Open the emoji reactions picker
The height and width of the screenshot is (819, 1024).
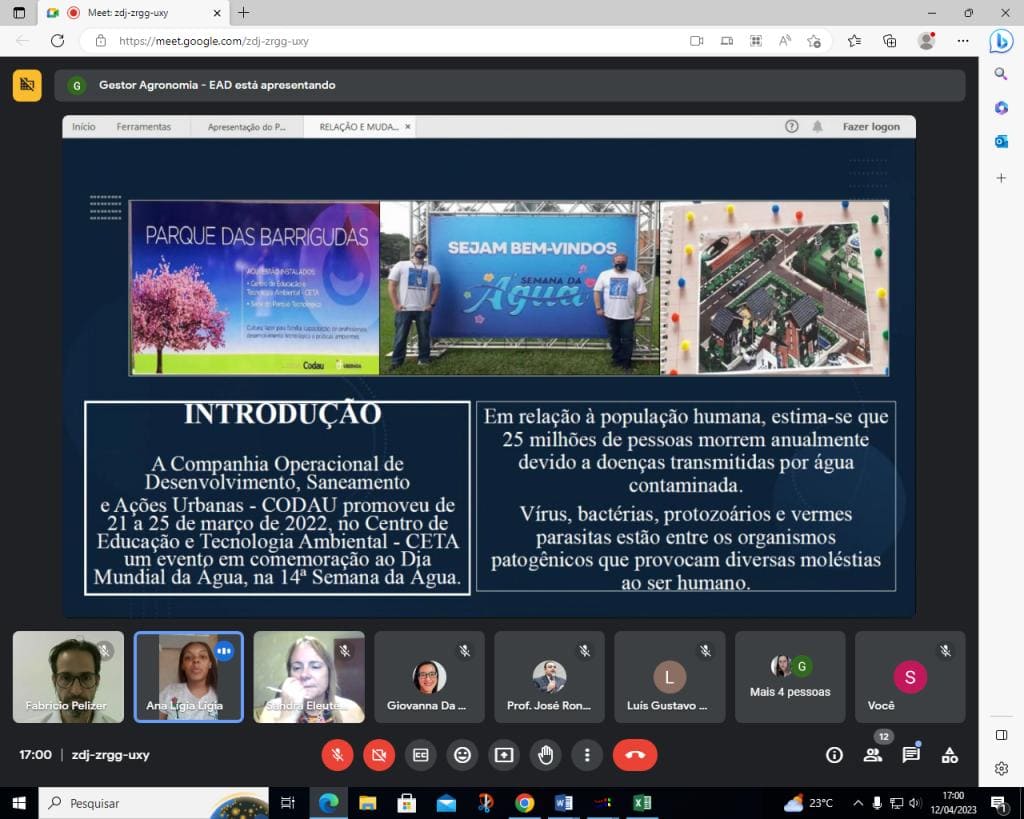coord(462,755)
